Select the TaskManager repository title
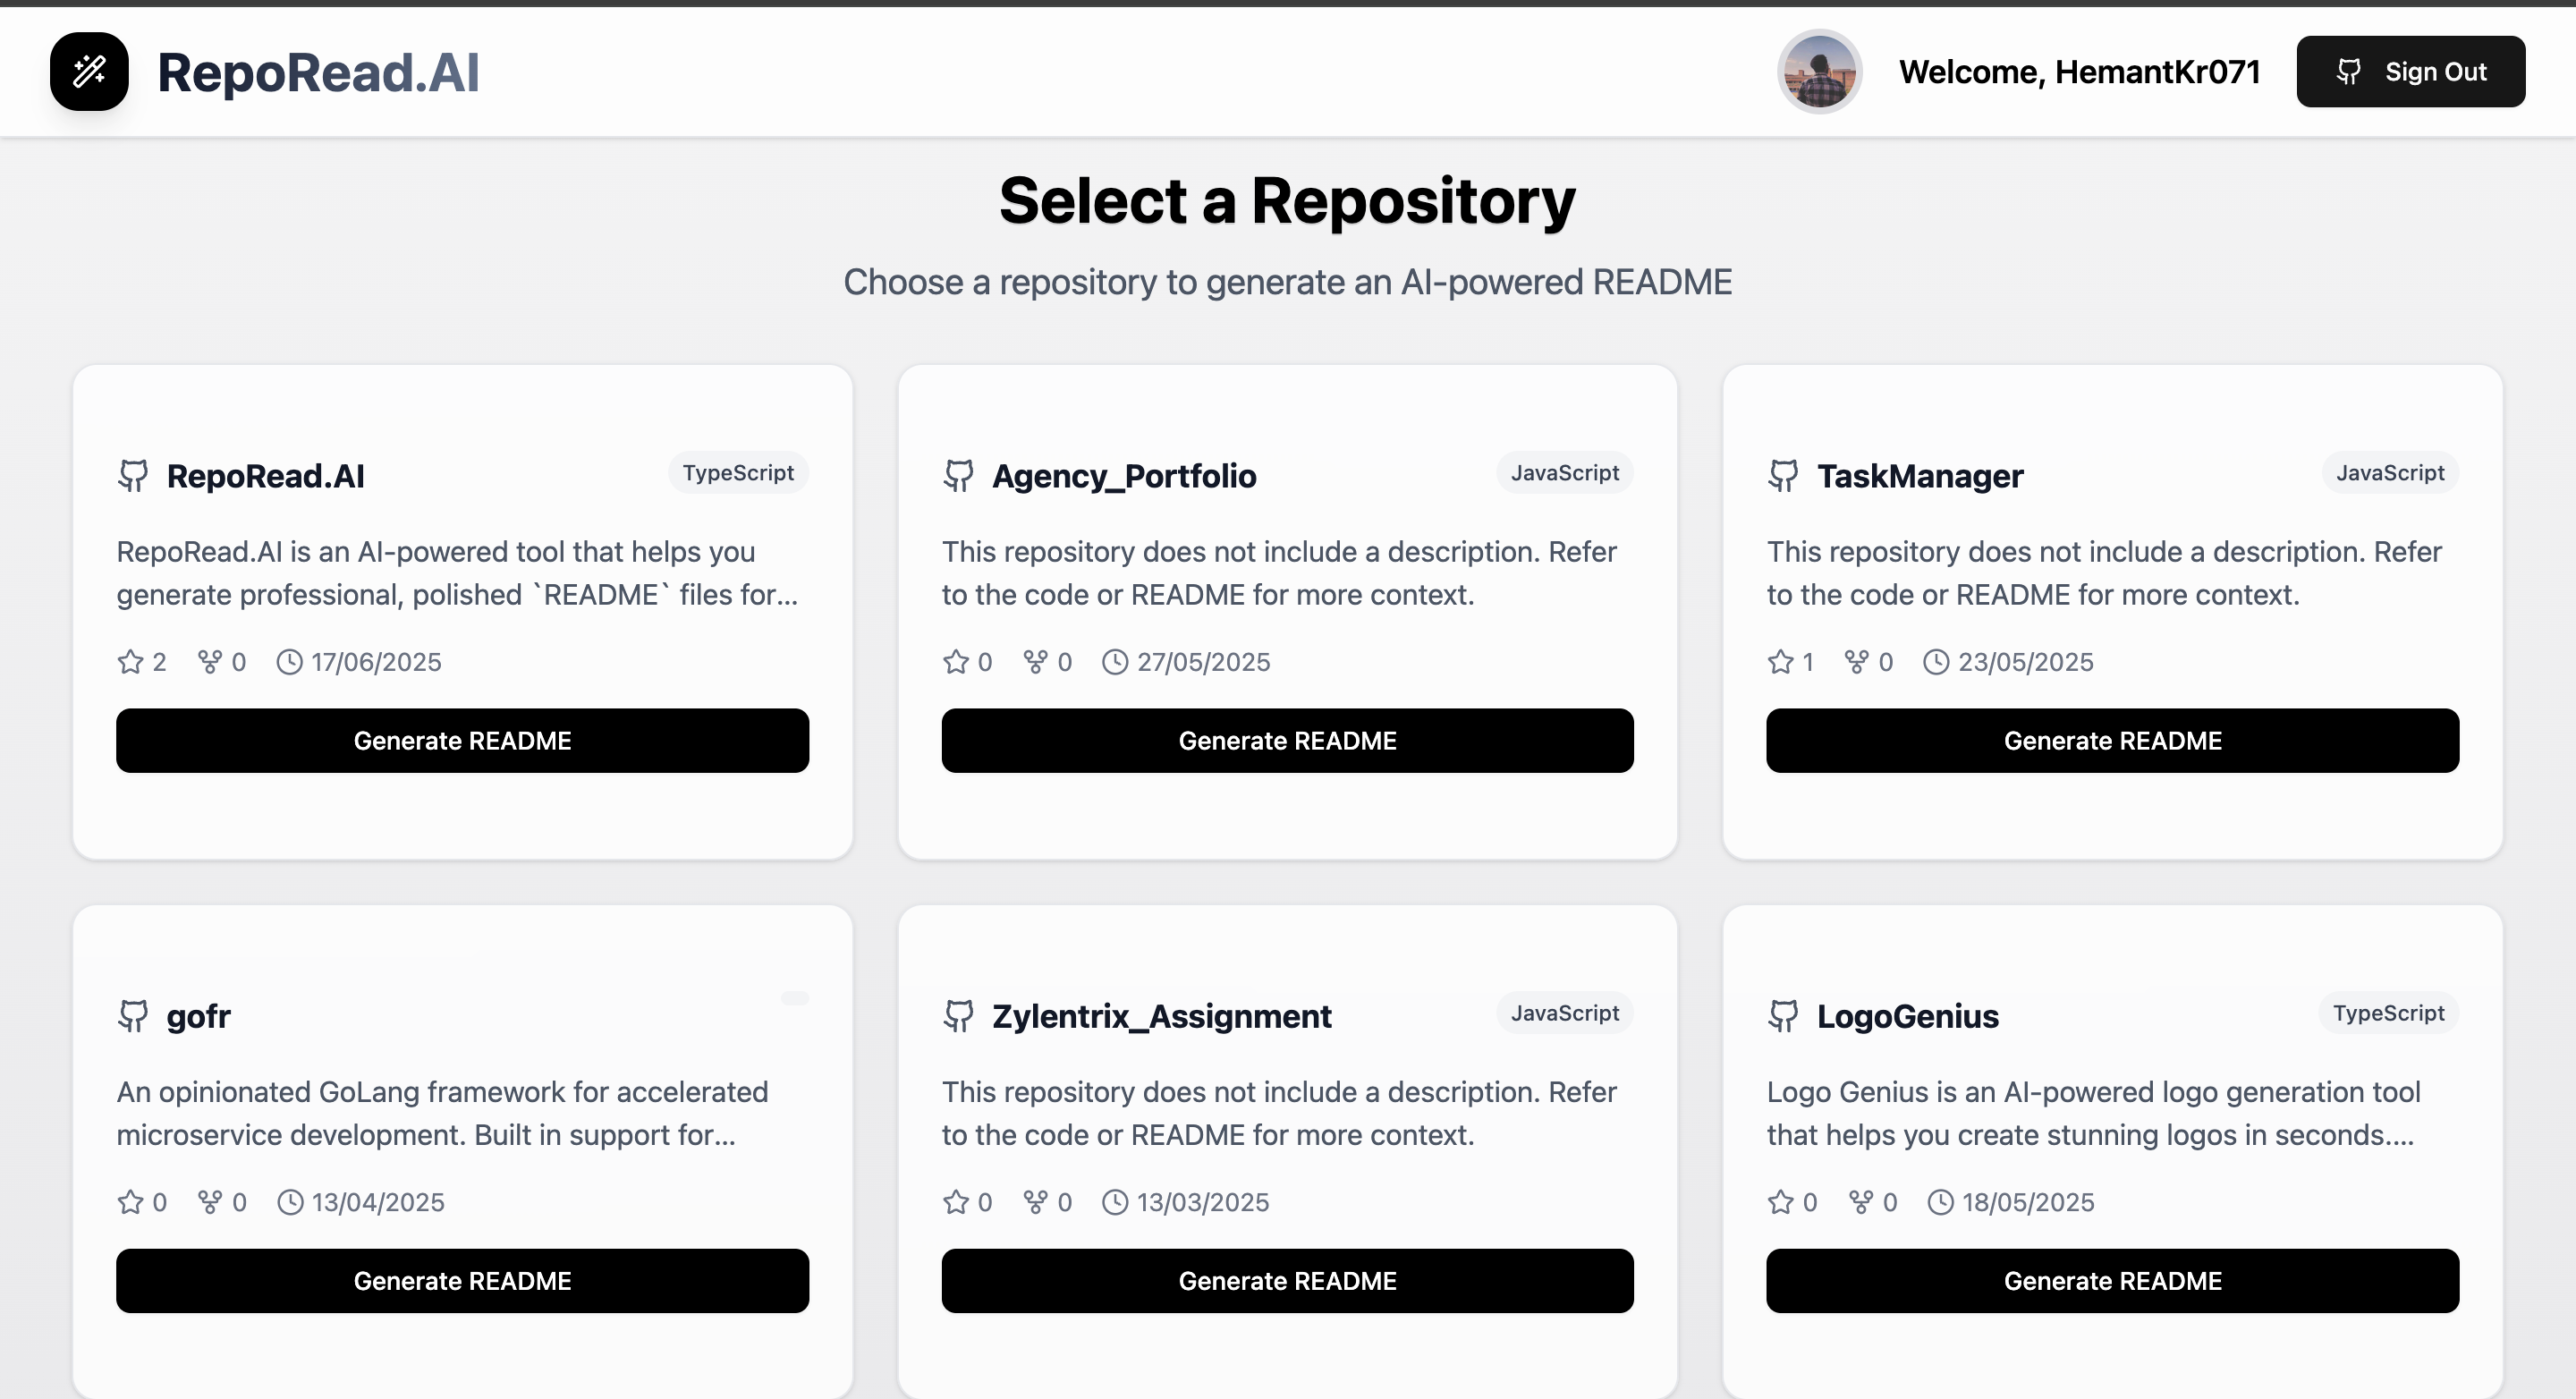This screenshot has width=2576, height=1399. tap(1920, 475)
